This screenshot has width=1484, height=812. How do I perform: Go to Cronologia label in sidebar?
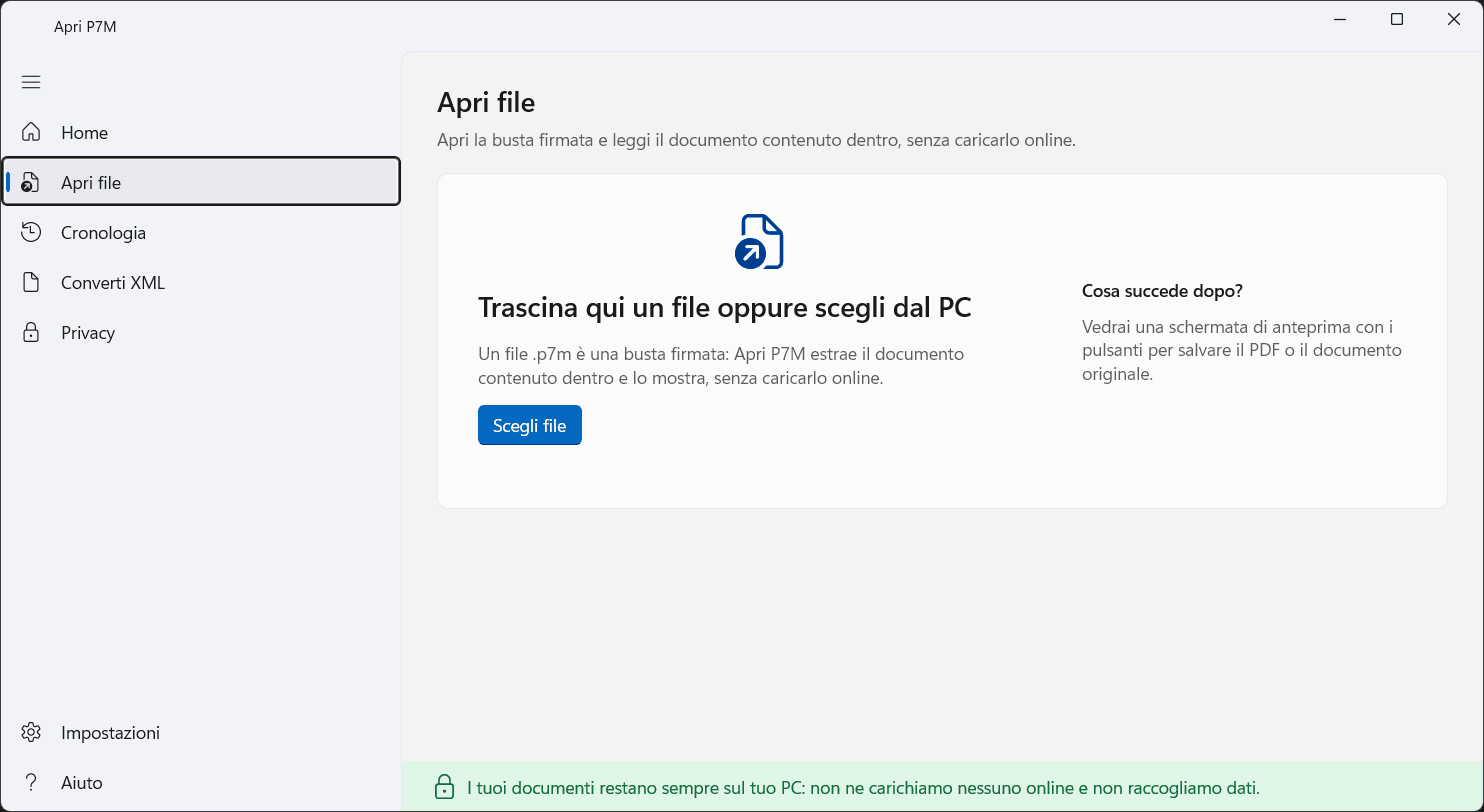point(103,233)
